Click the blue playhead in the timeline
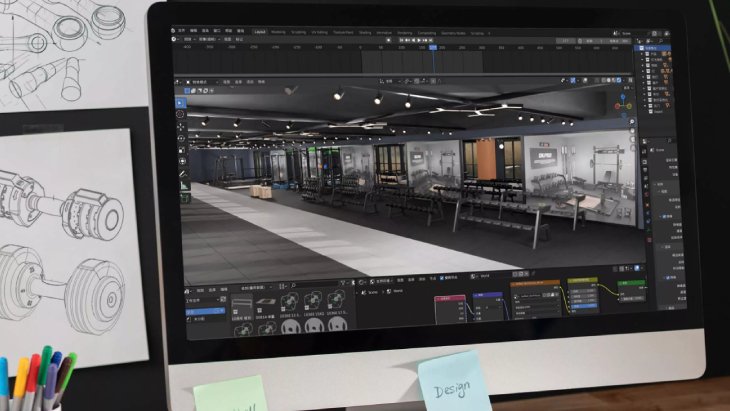 click(432, 47)
